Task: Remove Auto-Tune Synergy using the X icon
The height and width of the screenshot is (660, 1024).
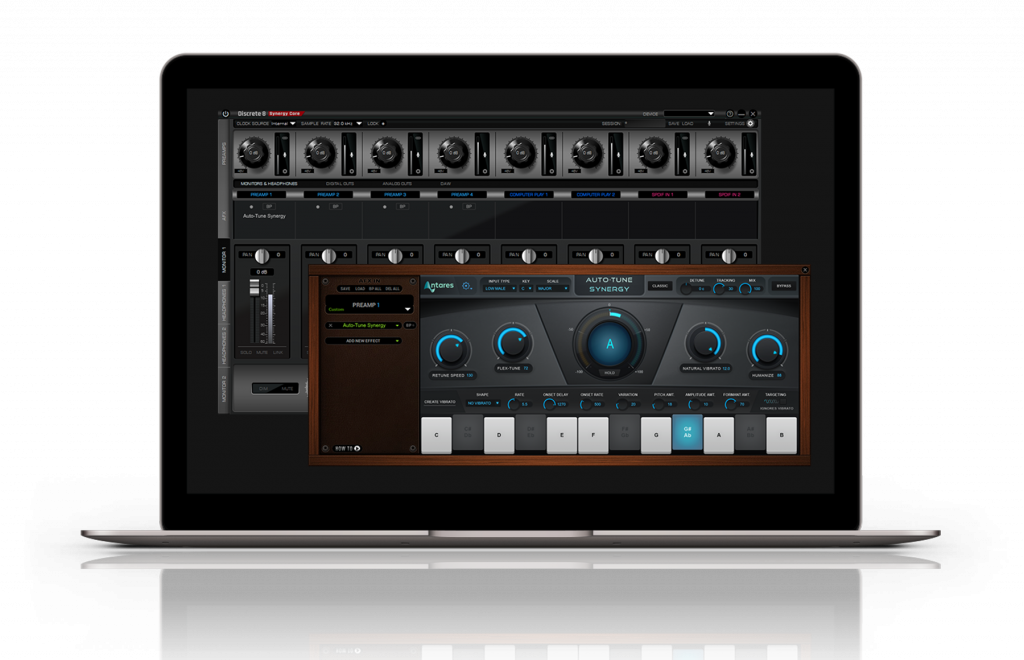Action: pos(328,326)
